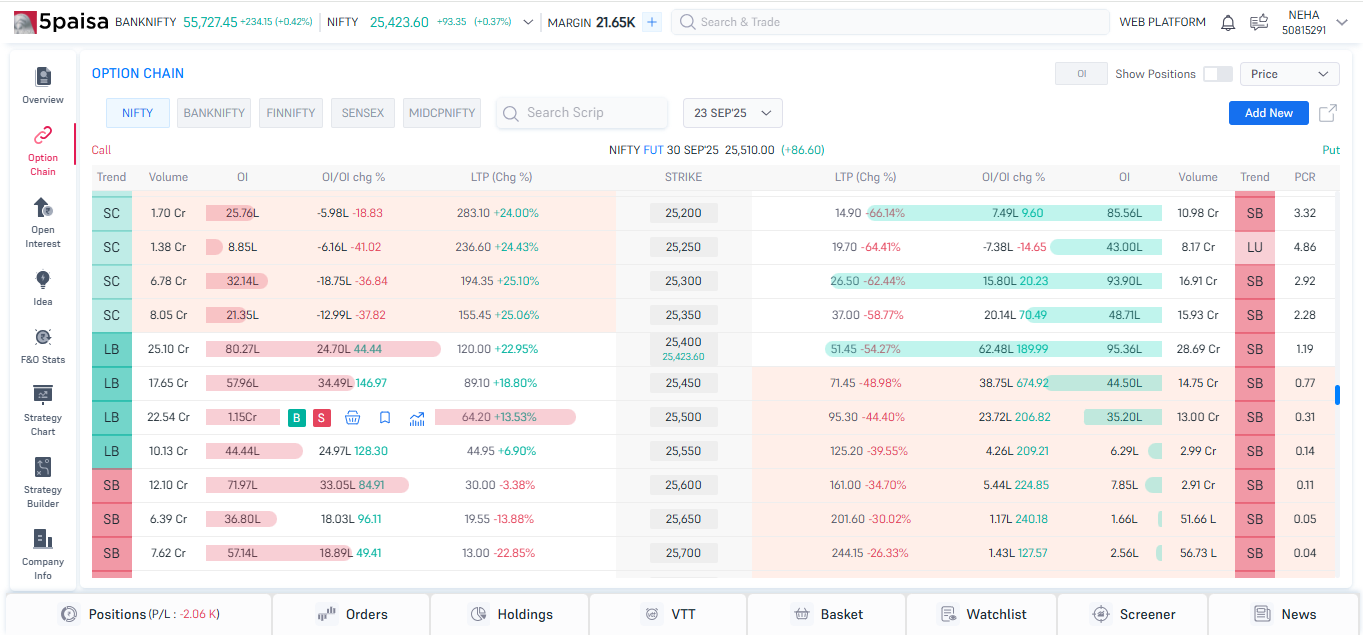Open chart icon for 25,500 call
The height and width of the screenshot is (635, 1363).
coord(417,418)
